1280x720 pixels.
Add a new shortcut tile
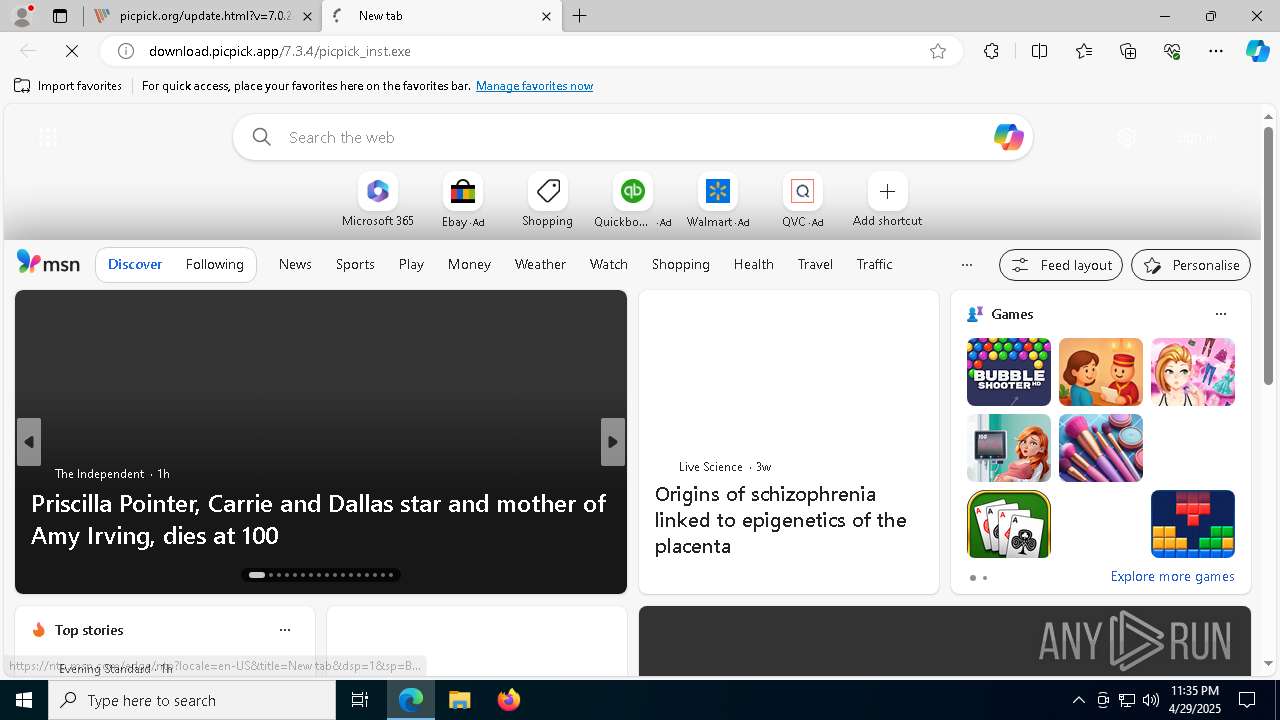[x=887, y=200]
